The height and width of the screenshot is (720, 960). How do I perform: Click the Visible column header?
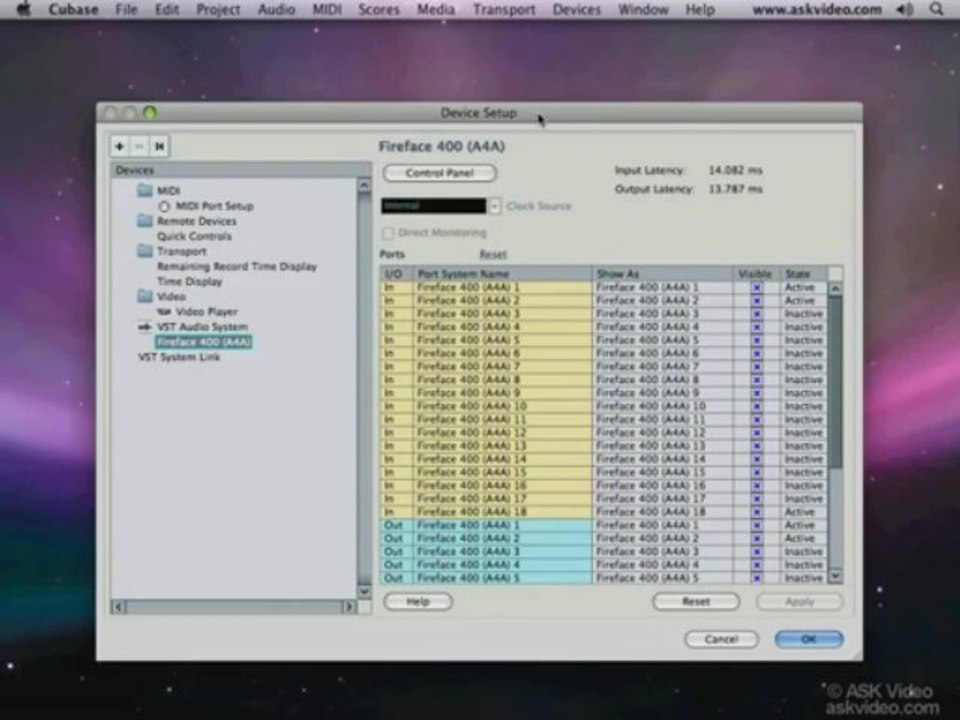click(x=757, y=274)
